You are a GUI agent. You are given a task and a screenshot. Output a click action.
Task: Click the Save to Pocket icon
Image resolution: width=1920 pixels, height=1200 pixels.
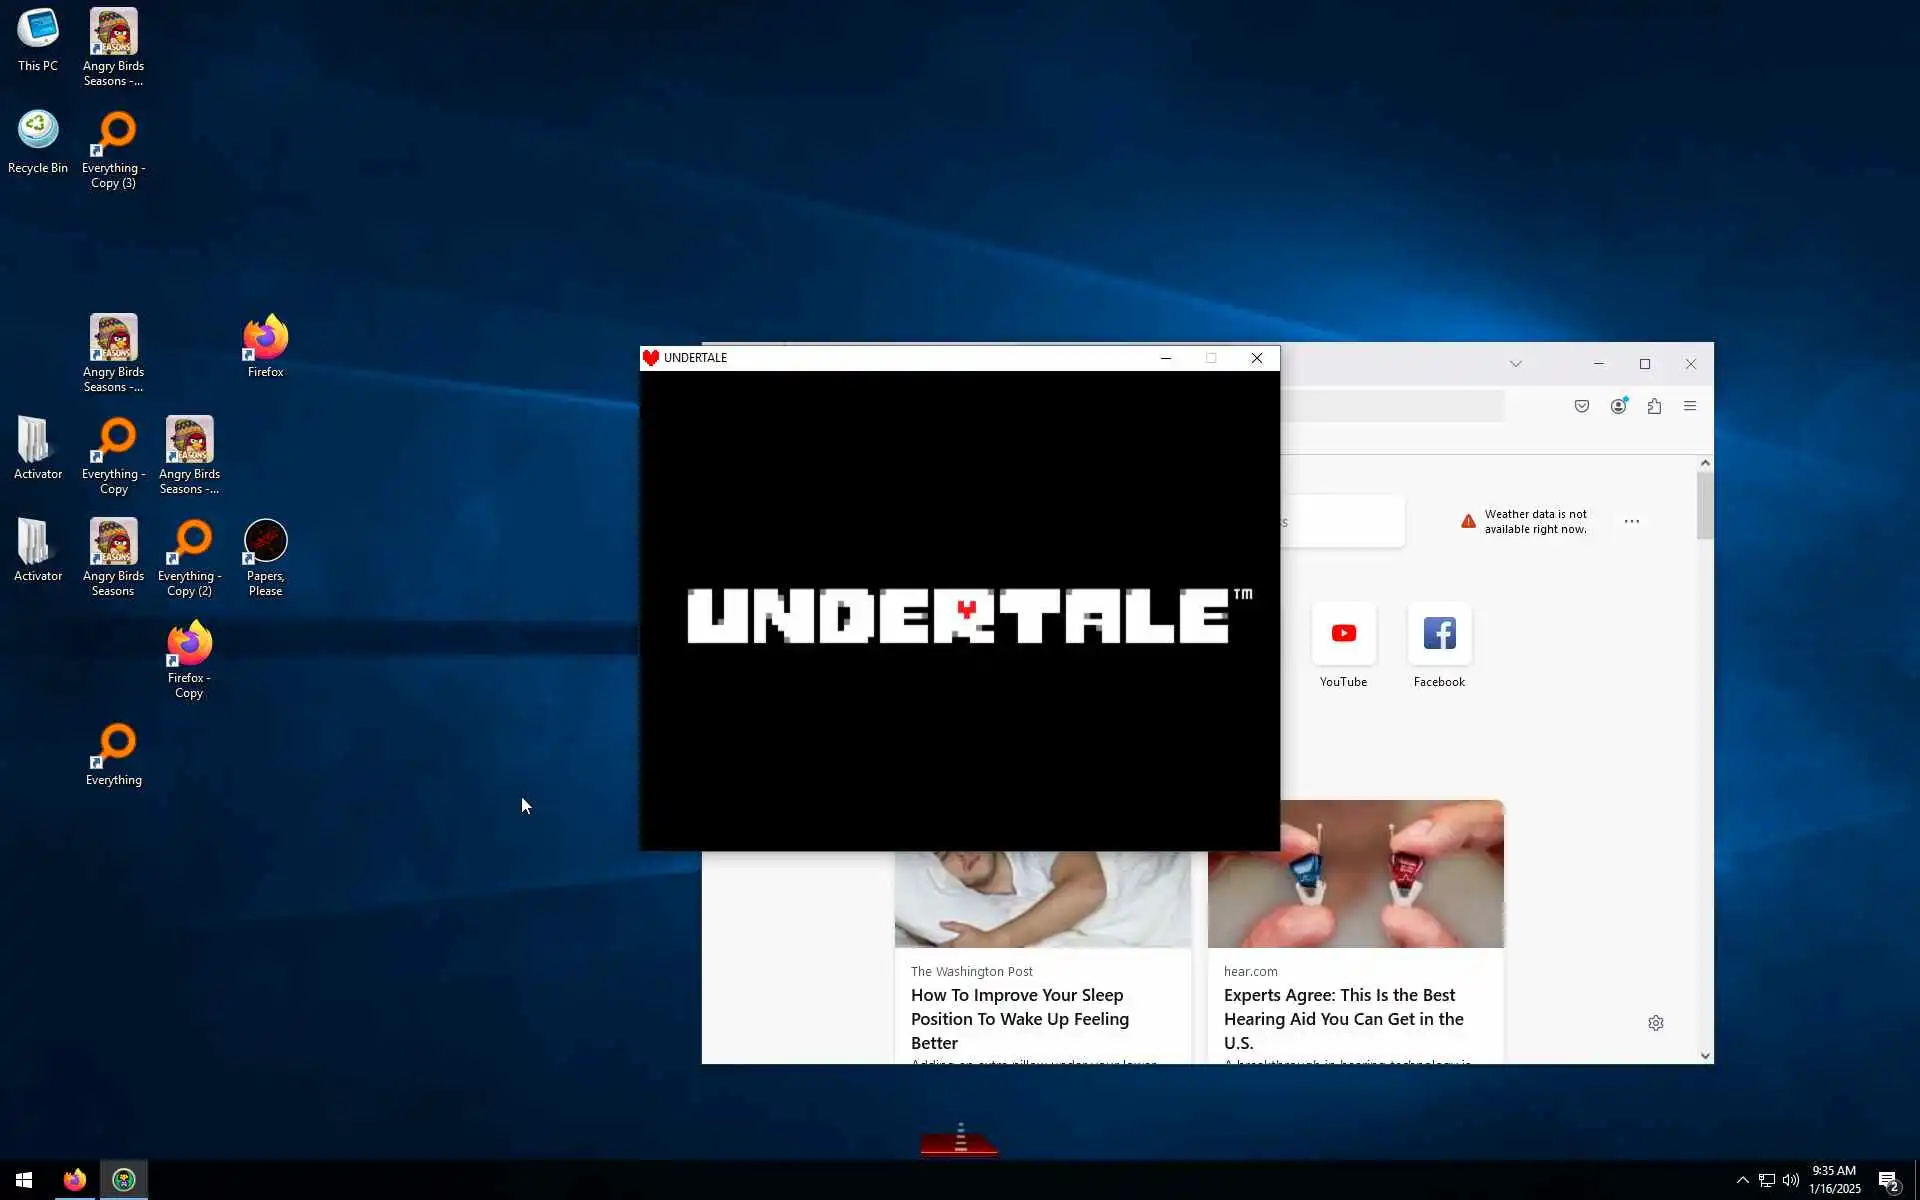click(x=1581, y=406)
